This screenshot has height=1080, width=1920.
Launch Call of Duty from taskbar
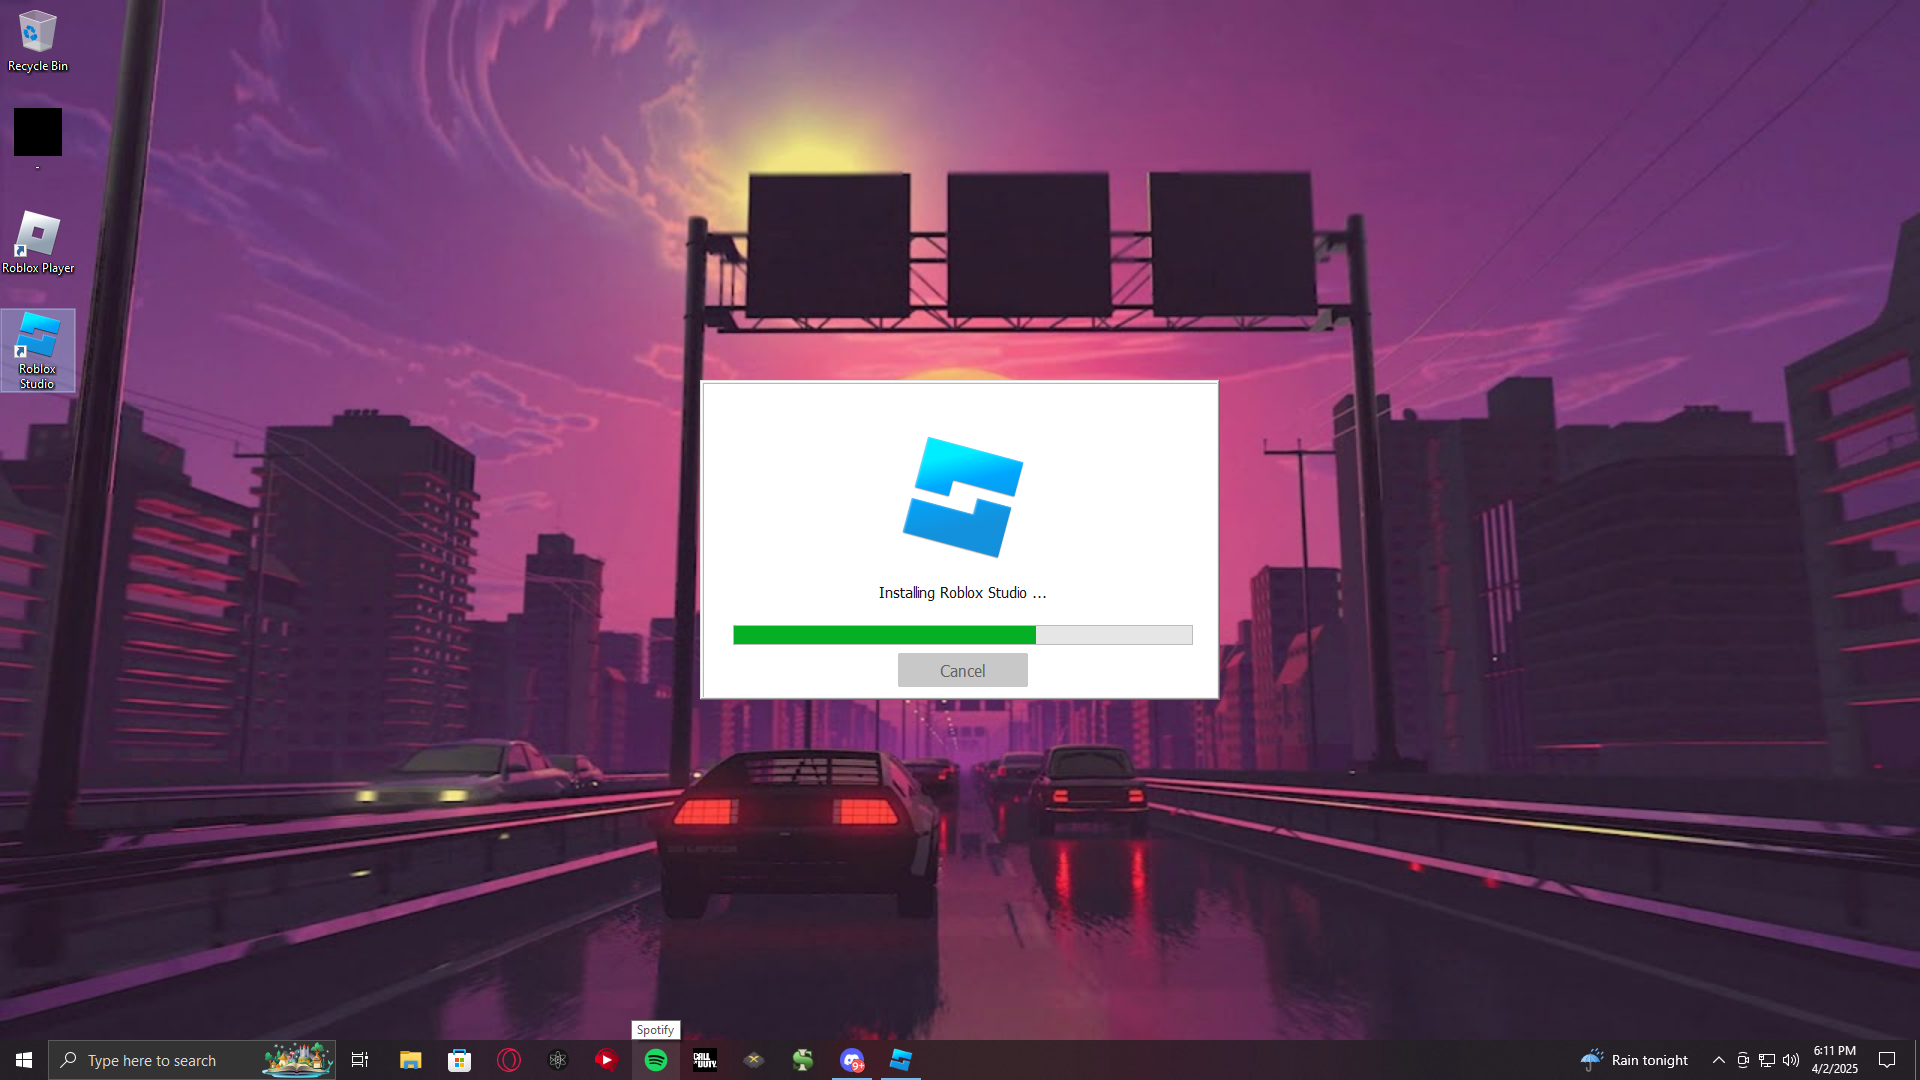[705, 1060]
